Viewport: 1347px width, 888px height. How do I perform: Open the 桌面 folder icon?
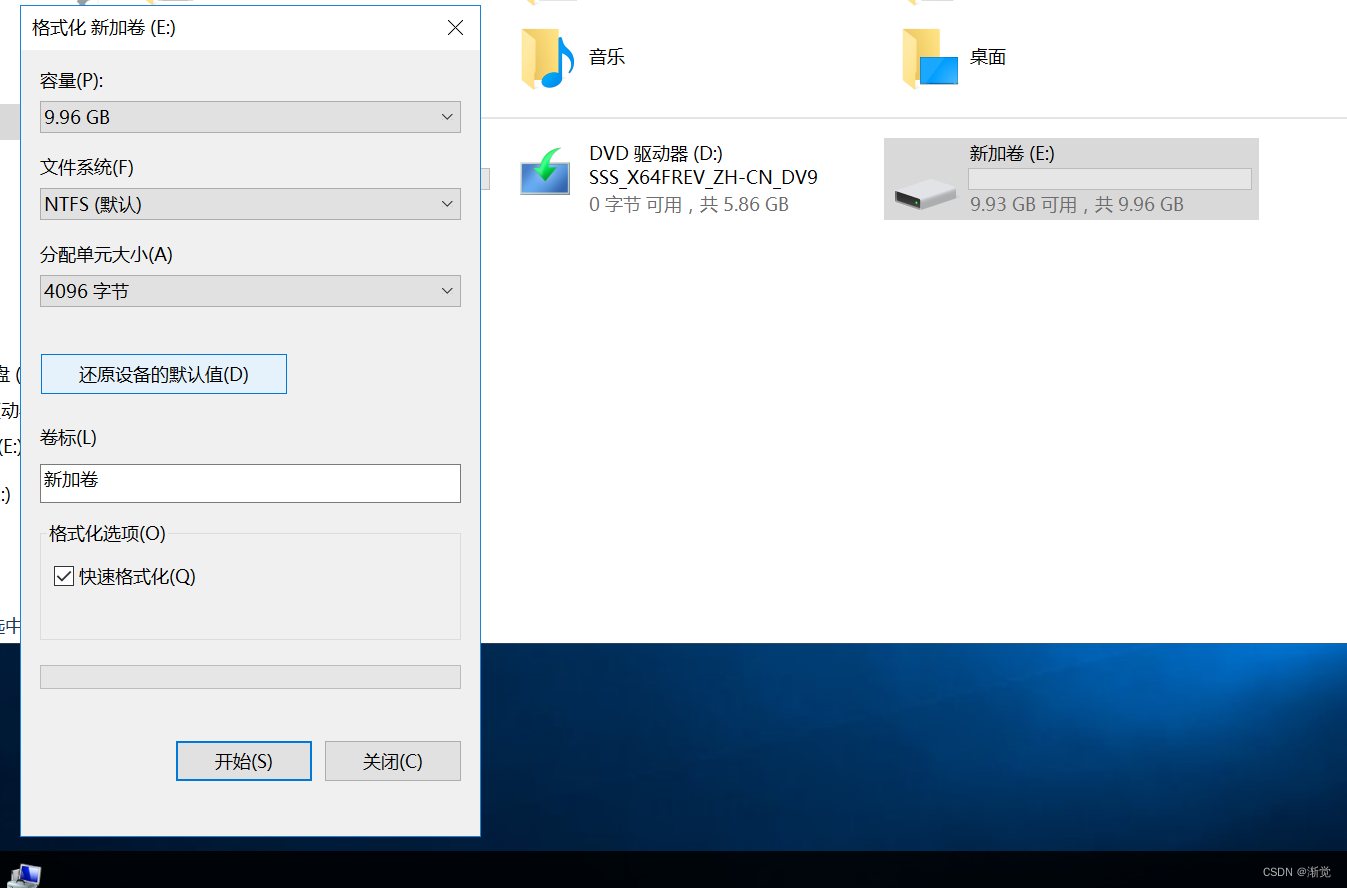(930, 58)
